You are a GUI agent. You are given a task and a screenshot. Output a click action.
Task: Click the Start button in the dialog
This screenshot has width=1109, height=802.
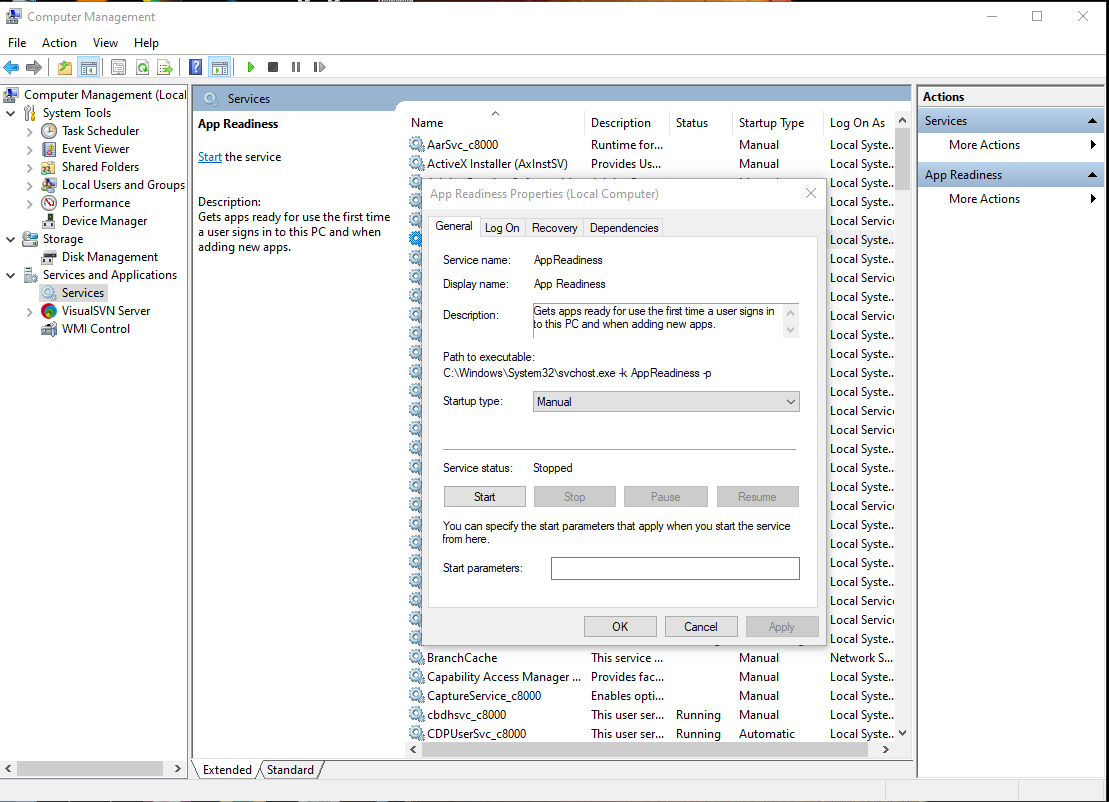(484, 496)
